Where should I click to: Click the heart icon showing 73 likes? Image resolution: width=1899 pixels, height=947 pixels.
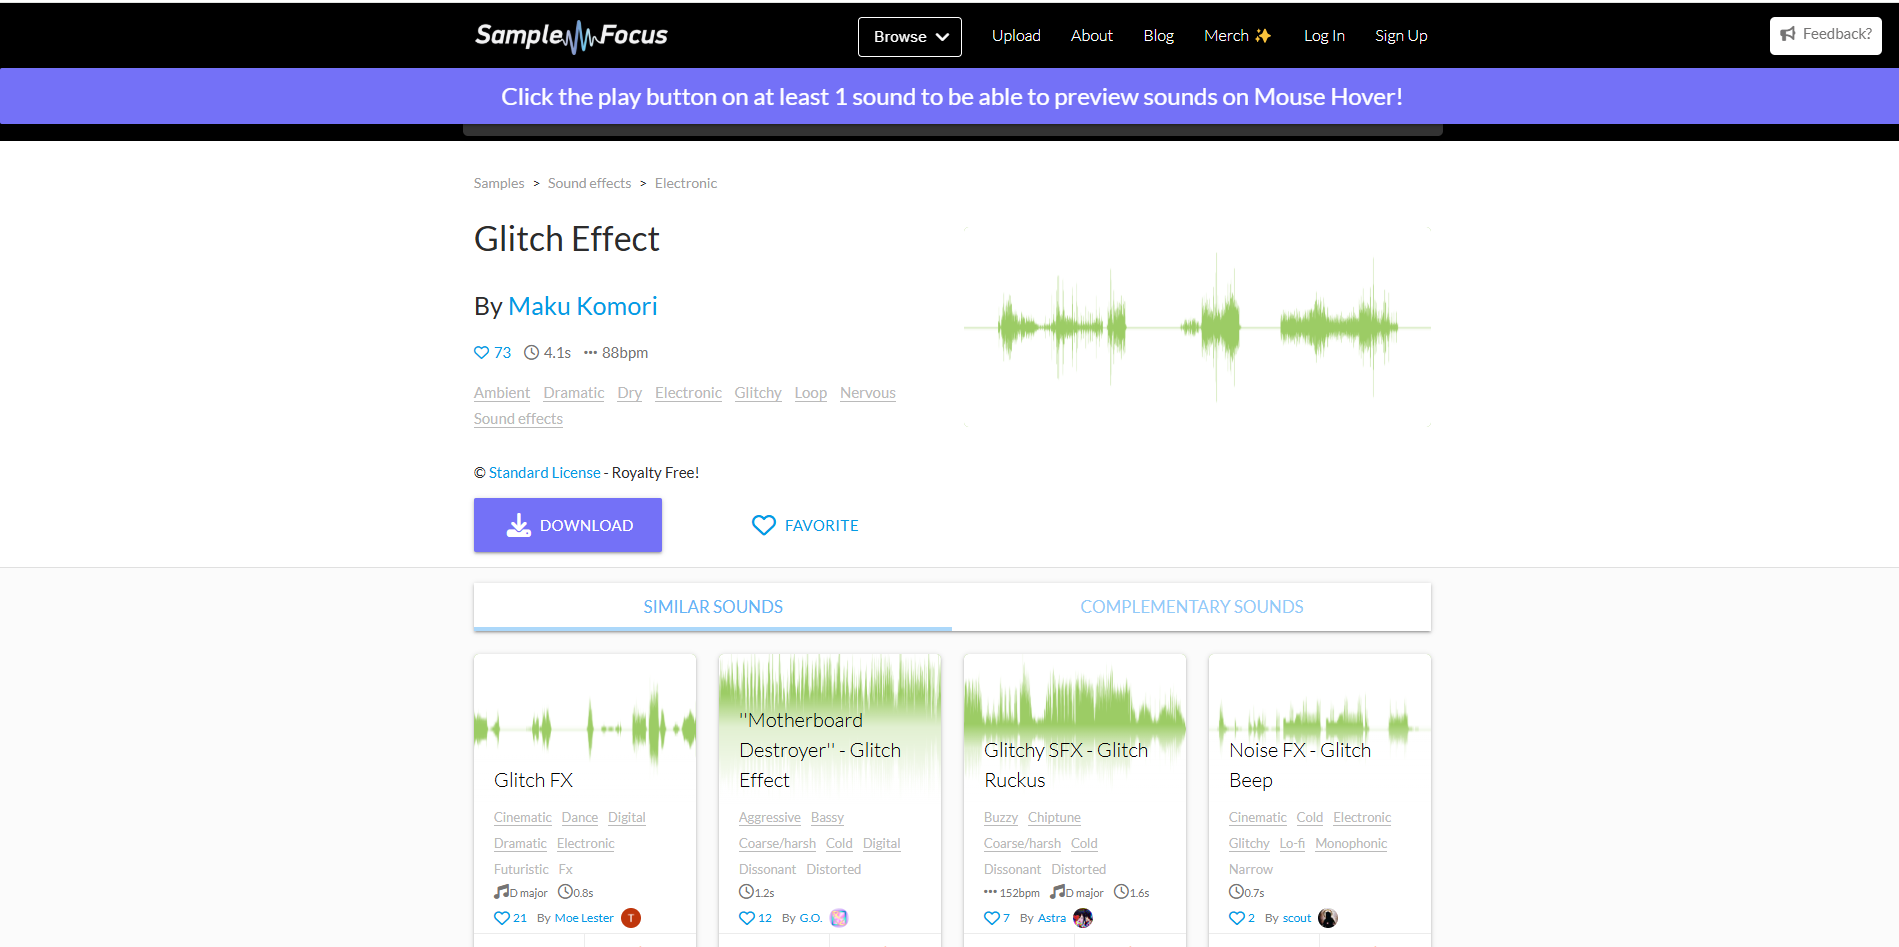tap(482, 352)
